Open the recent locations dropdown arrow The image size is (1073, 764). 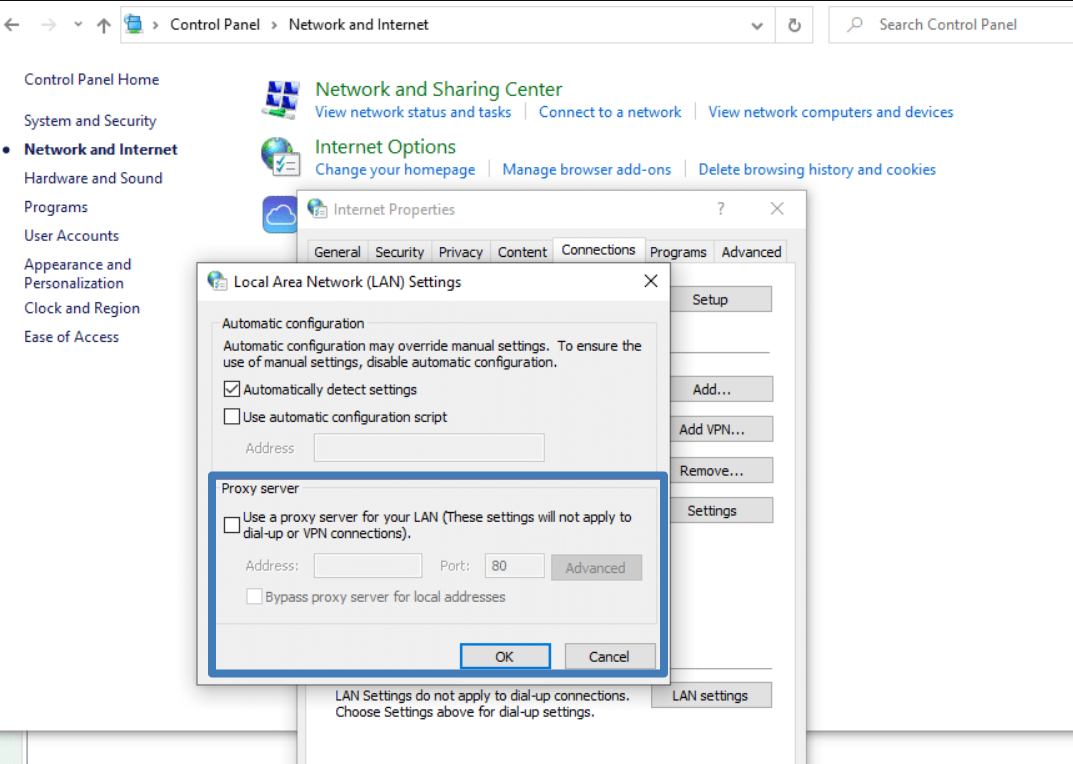78,26
